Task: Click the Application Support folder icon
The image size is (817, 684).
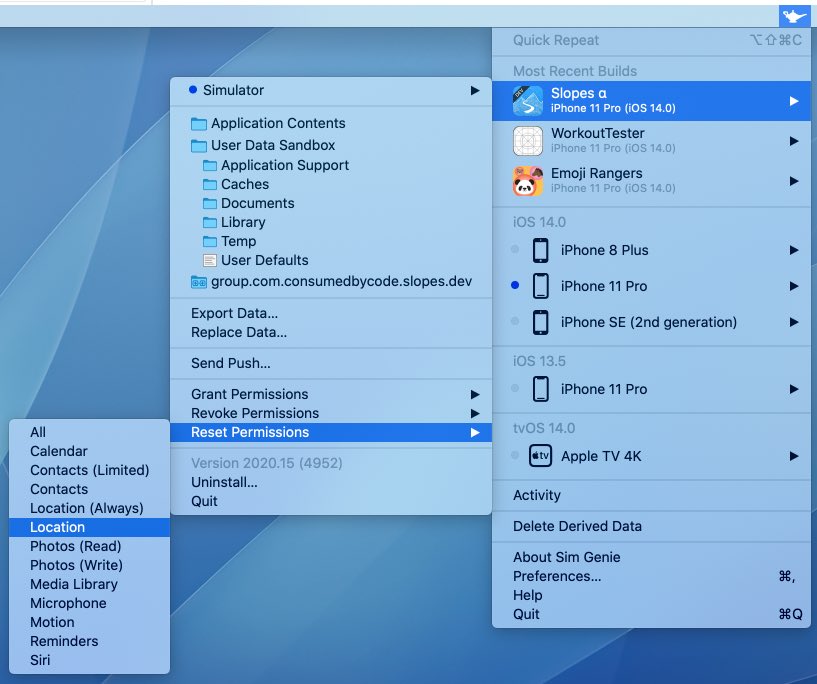Action: click(209, 166)
